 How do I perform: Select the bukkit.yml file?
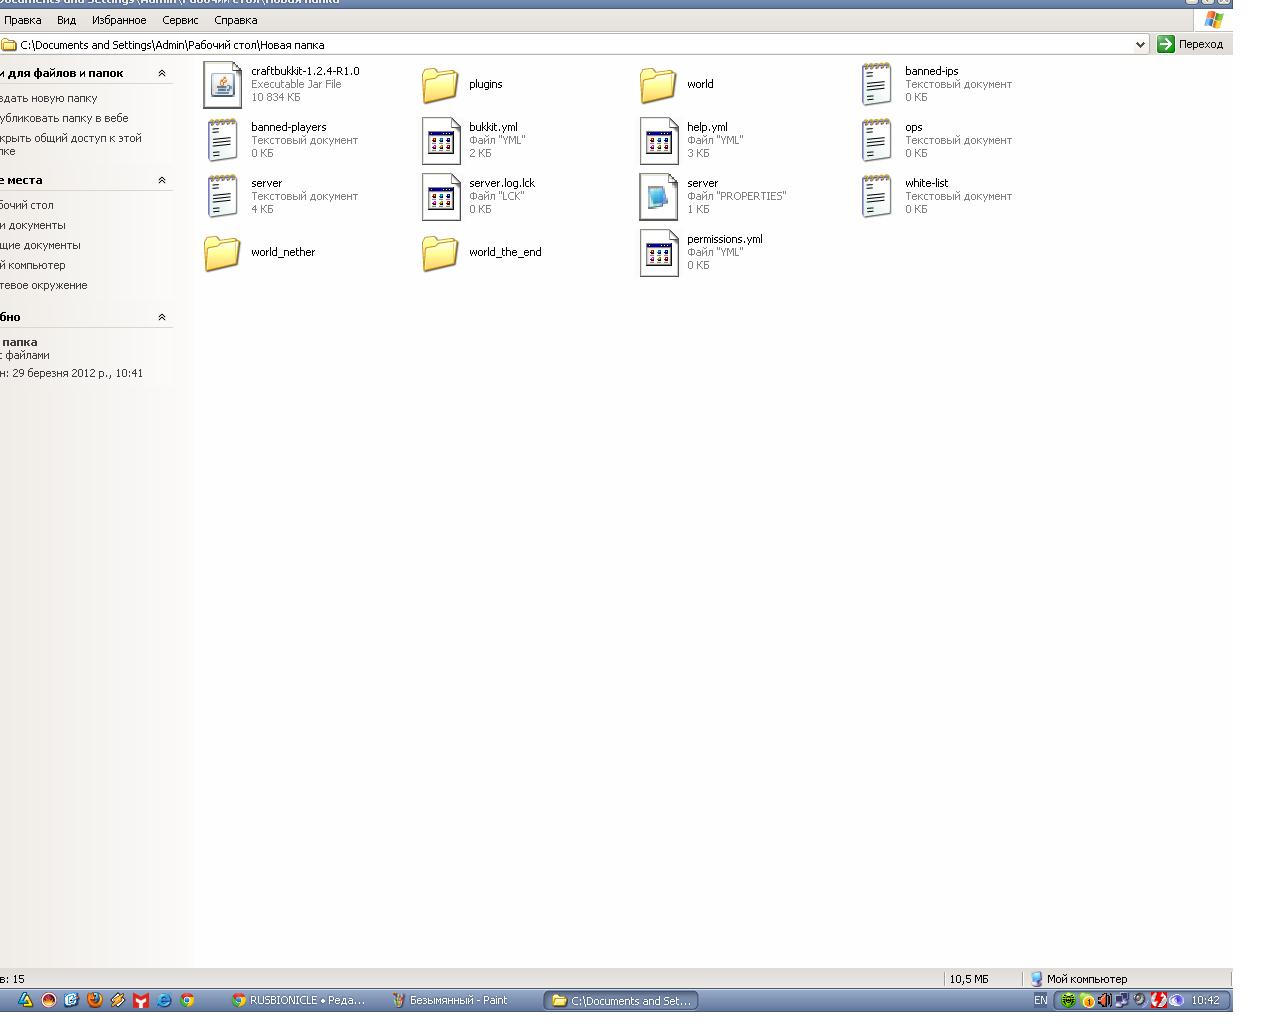tap(473, 140)
